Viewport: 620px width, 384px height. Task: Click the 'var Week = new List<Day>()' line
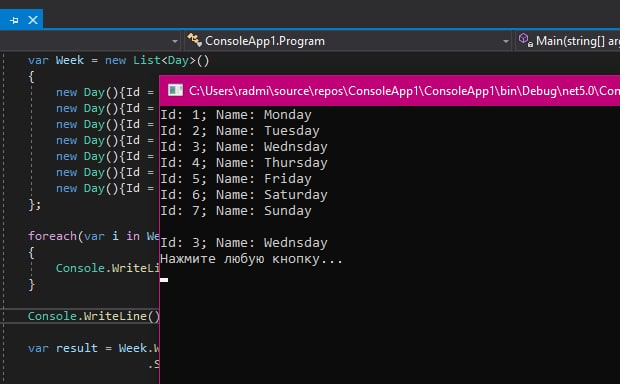coord(118,61)
